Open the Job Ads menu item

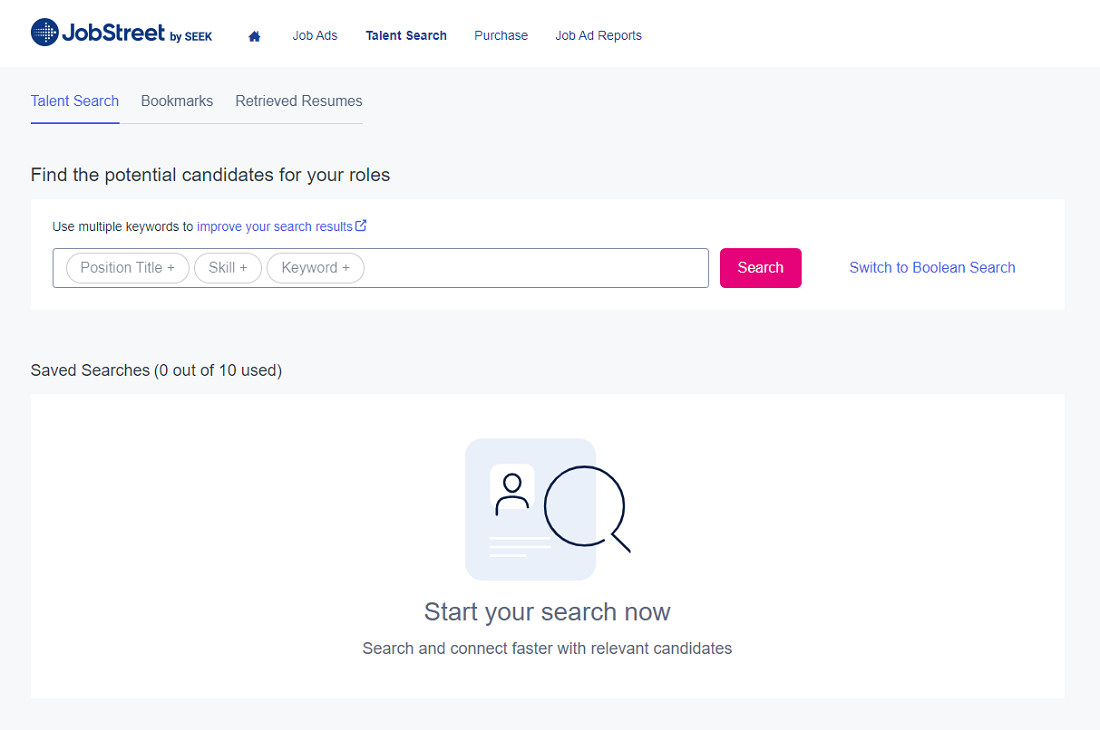click(315, 36)
